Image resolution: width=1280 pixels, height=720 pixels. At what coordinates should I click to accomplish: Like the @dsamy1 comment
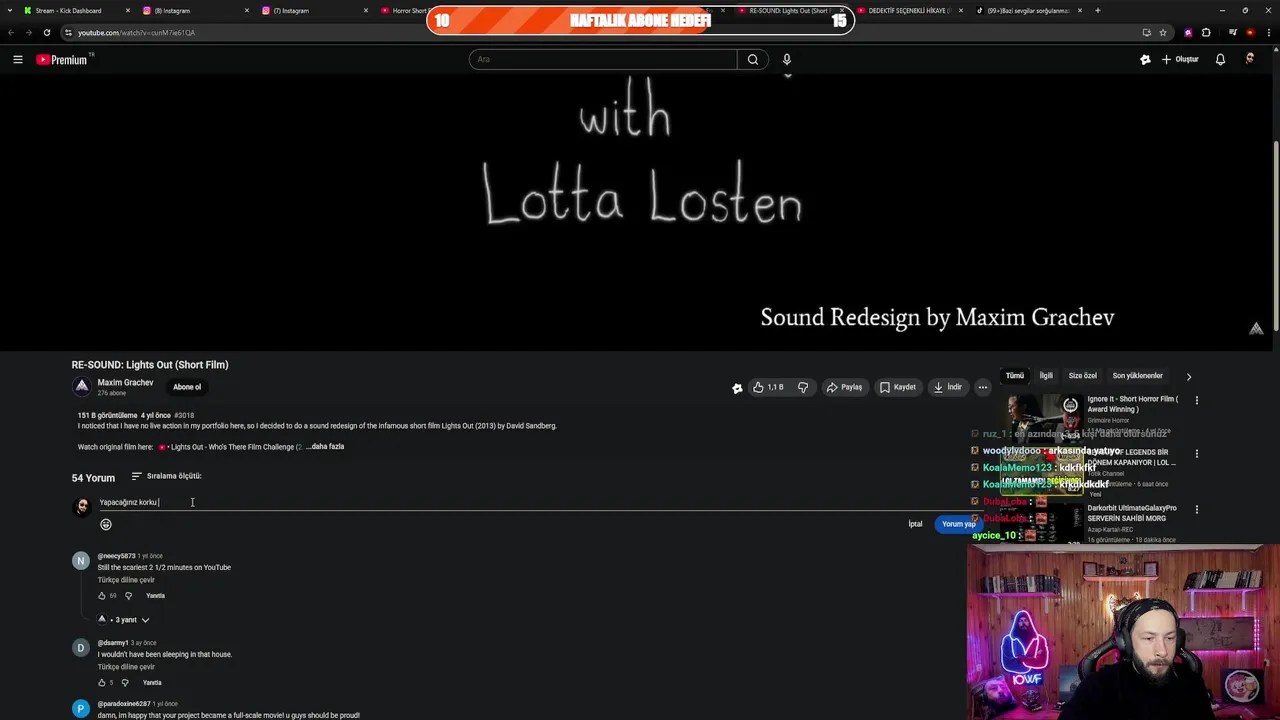(x=102, y=683)
